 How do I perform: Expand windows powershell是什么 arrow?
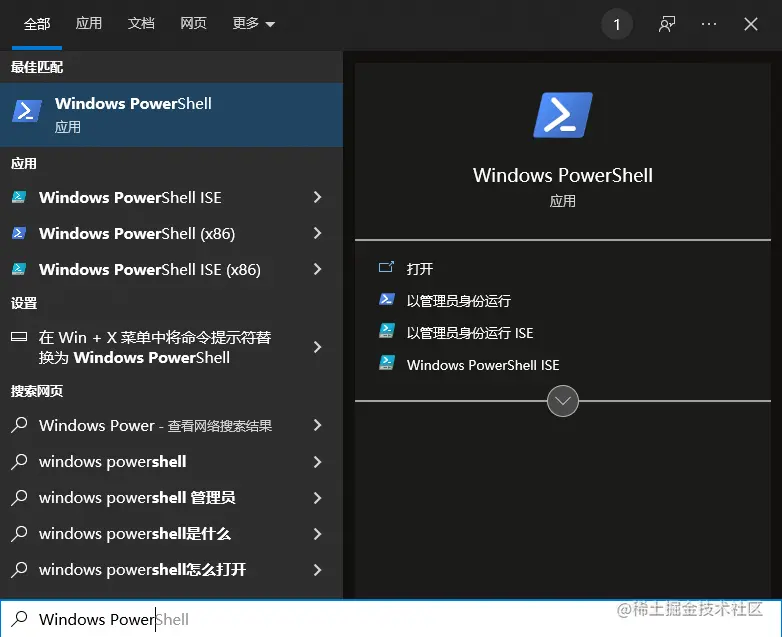[x=317, y=534]
